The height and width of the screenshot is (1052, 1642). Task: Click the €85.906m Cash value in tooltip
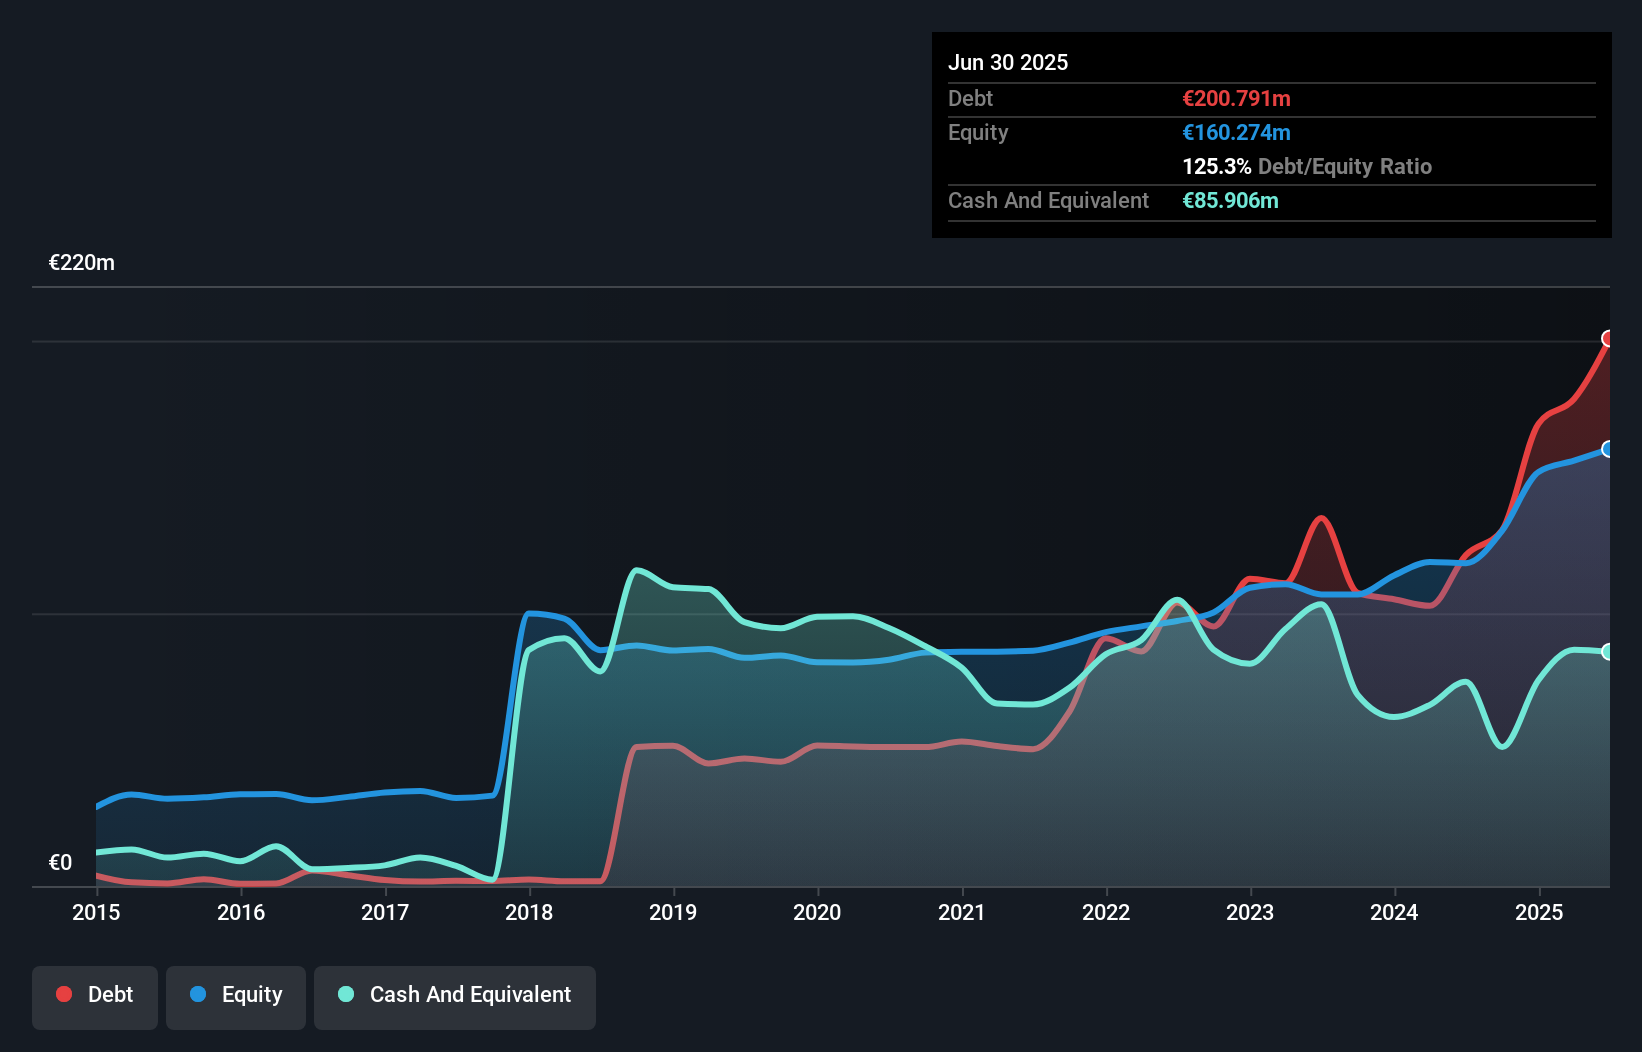coord(1231,200)
